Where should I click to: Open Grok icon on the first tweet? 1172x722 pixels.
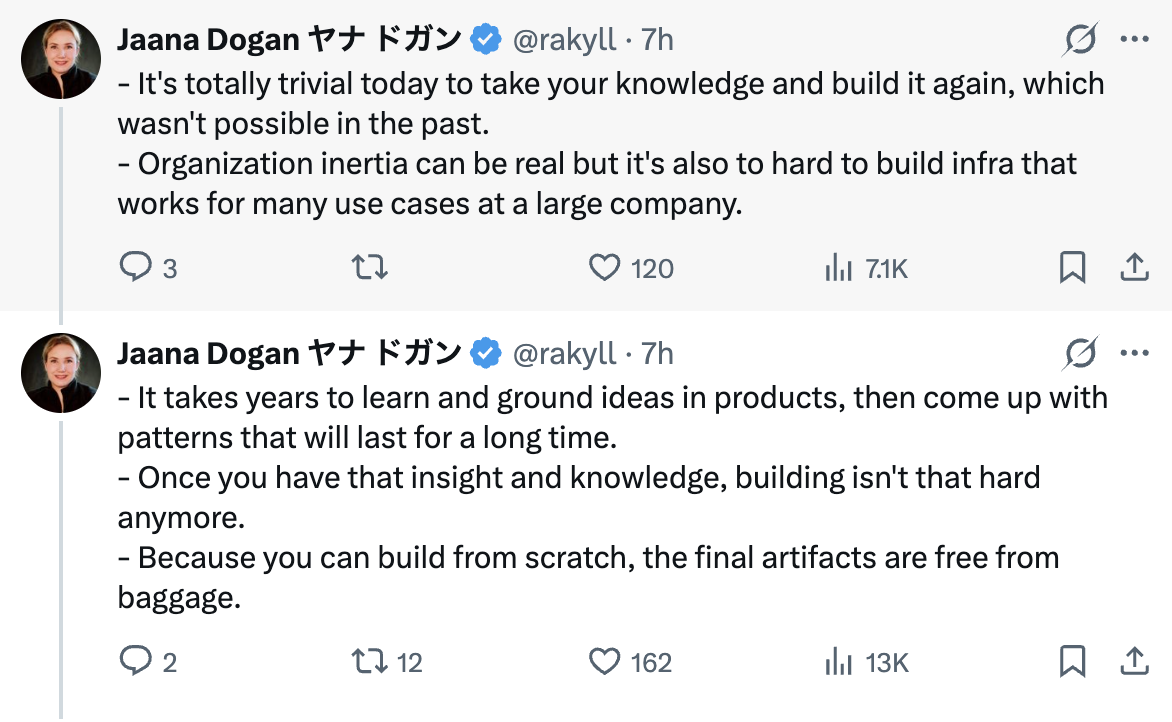pyautogui.click(x=1081, y=40)
